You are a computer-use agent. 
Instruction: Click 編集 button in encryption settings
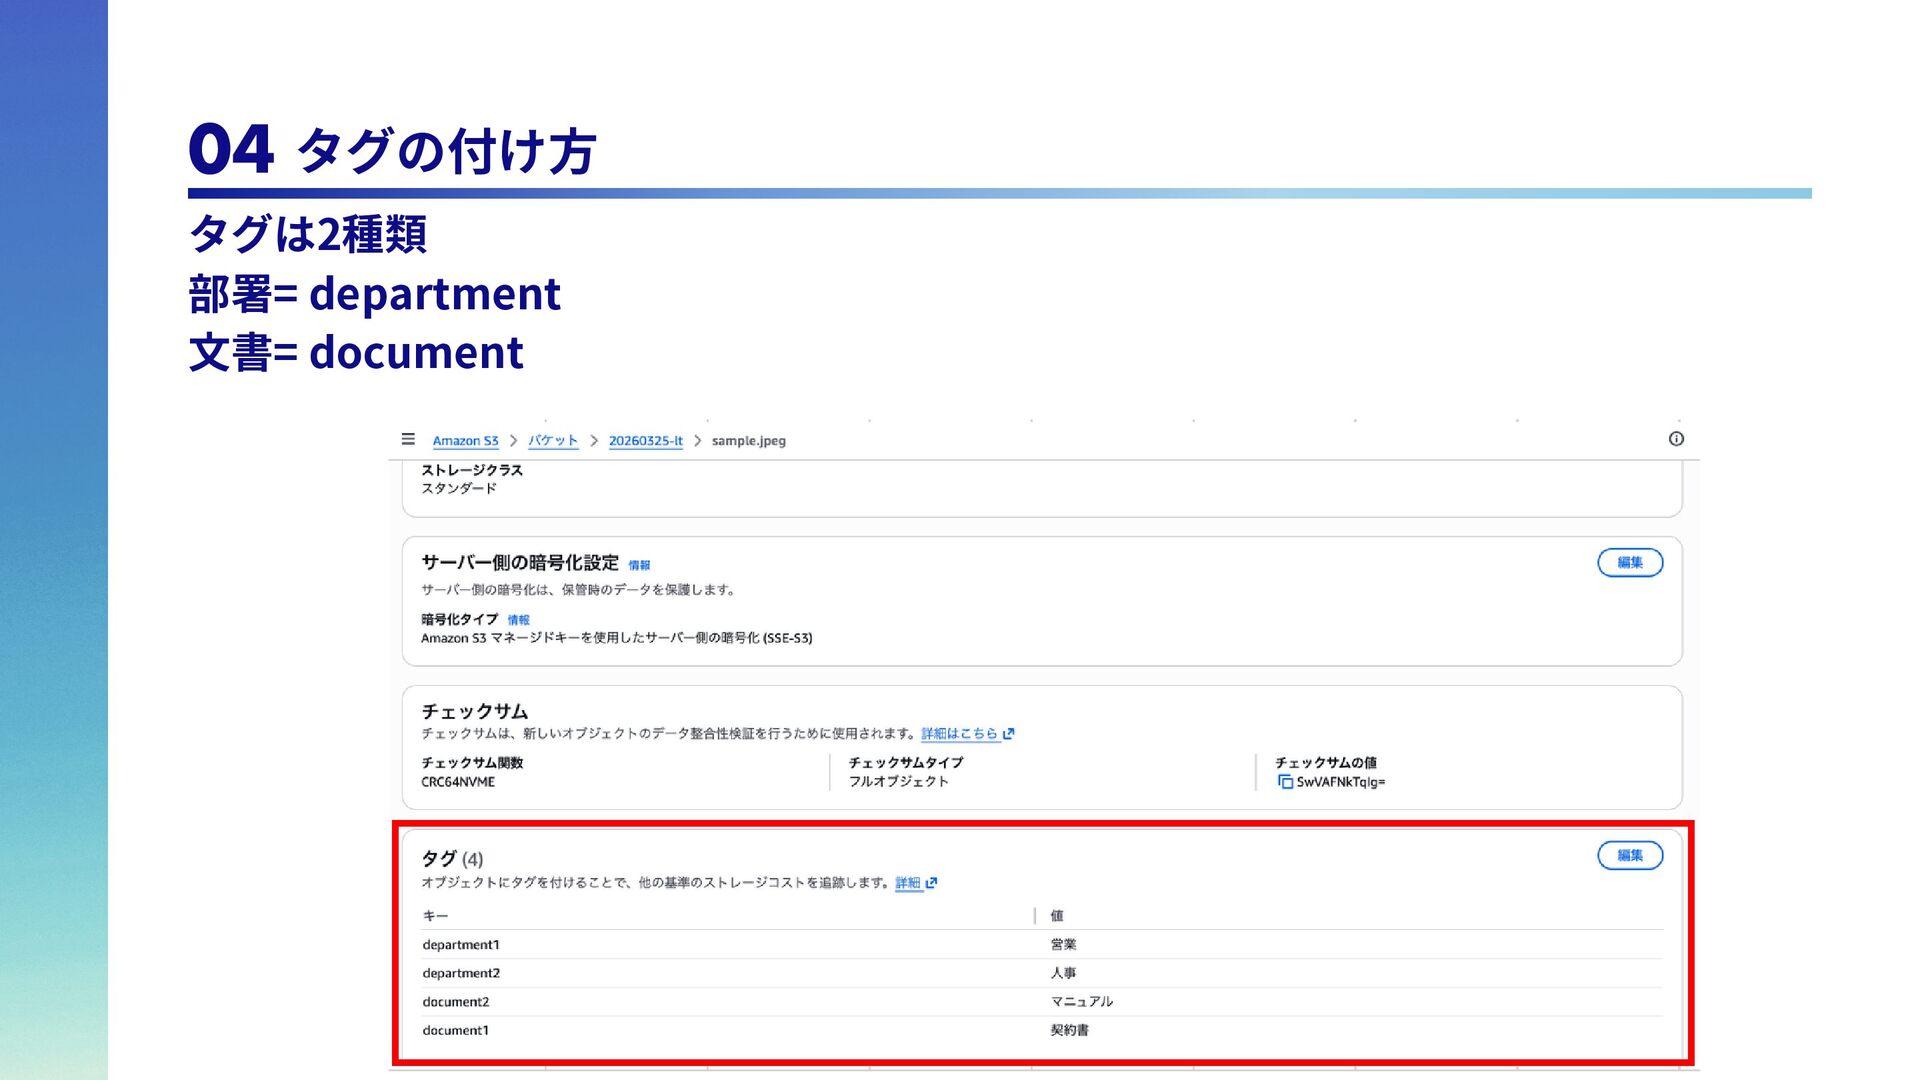[x=1629, y=563]
